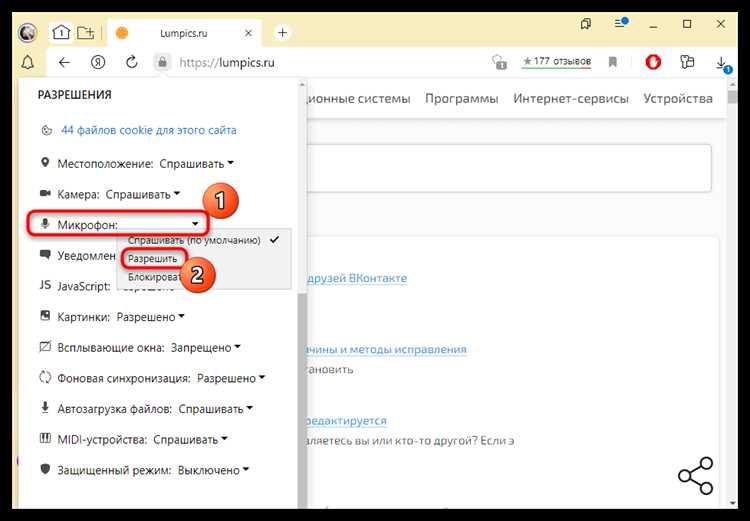Open Yandex home via the Я icon
The height and width of the screenshot is (521, 750).
(x=98, y=62)
